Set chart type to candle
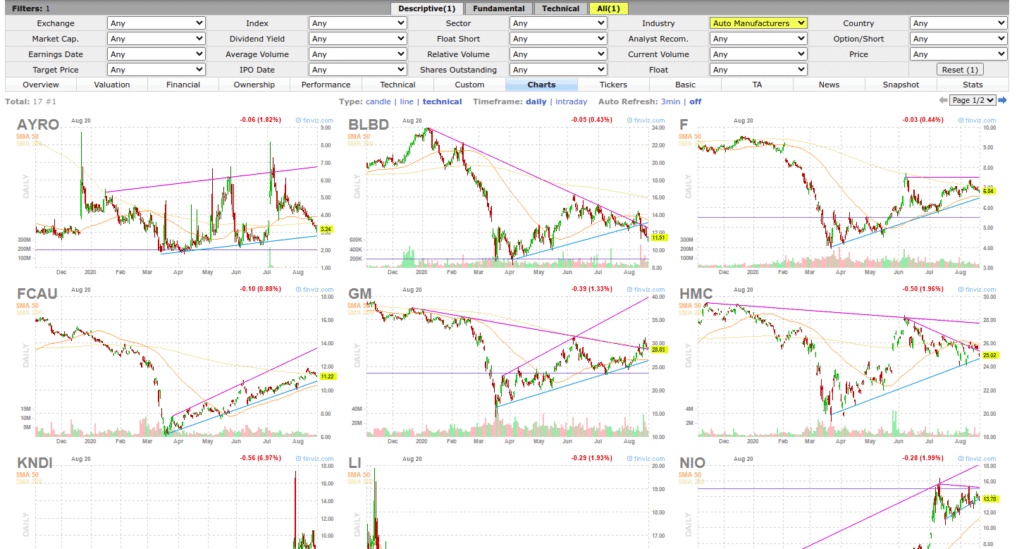 [x=378, y=102]
